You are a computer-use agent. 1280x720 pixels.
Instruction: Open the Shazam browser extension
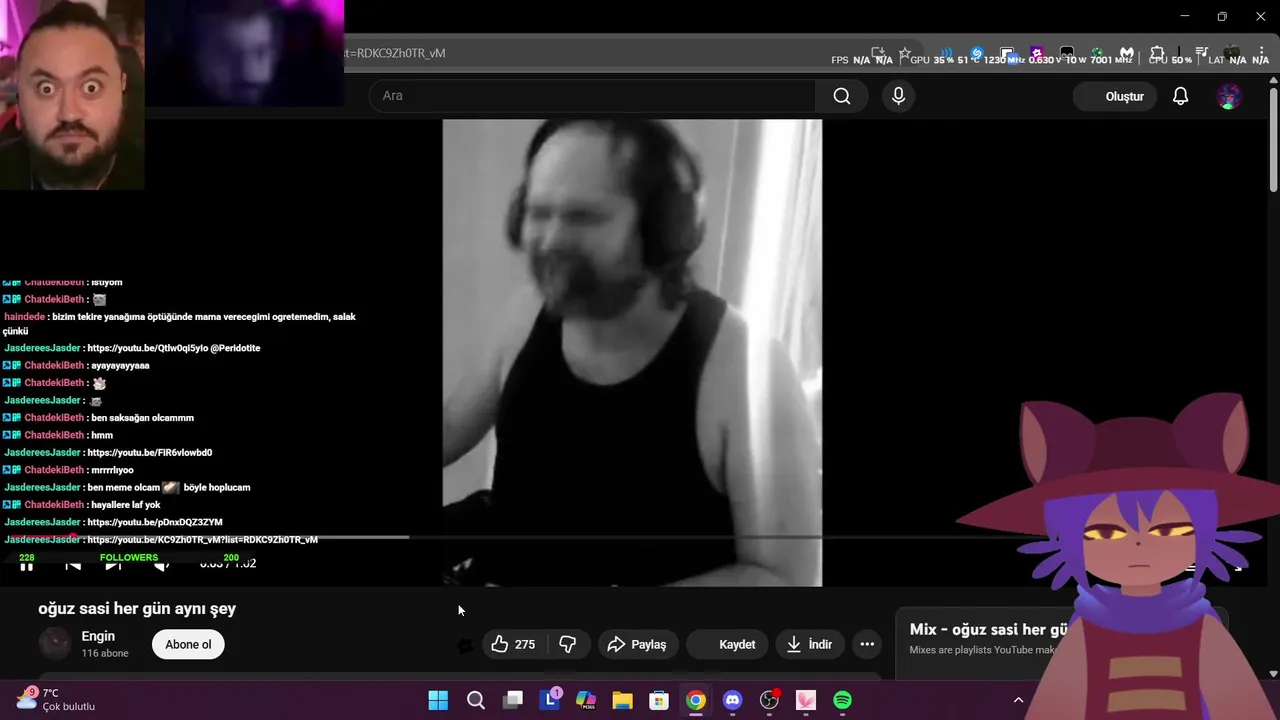pyautogui.click(x=977, y=53)
